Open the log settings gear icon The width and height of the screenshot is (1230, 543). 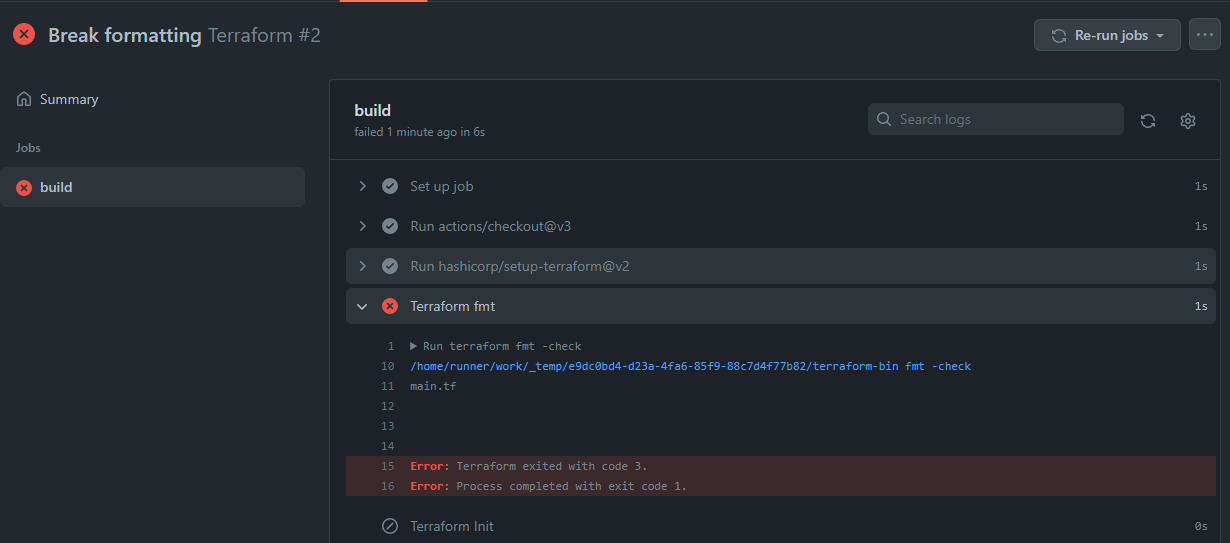click(1188, 120)
